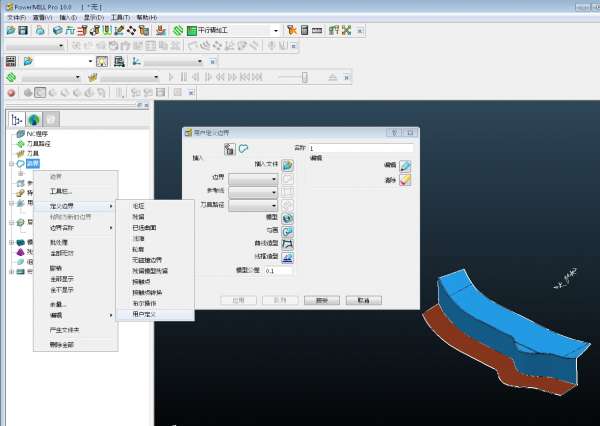Viewport: 600px width, 426px height.
Task: Toggle ViewMill red sphere button
Action: (11, 93)
